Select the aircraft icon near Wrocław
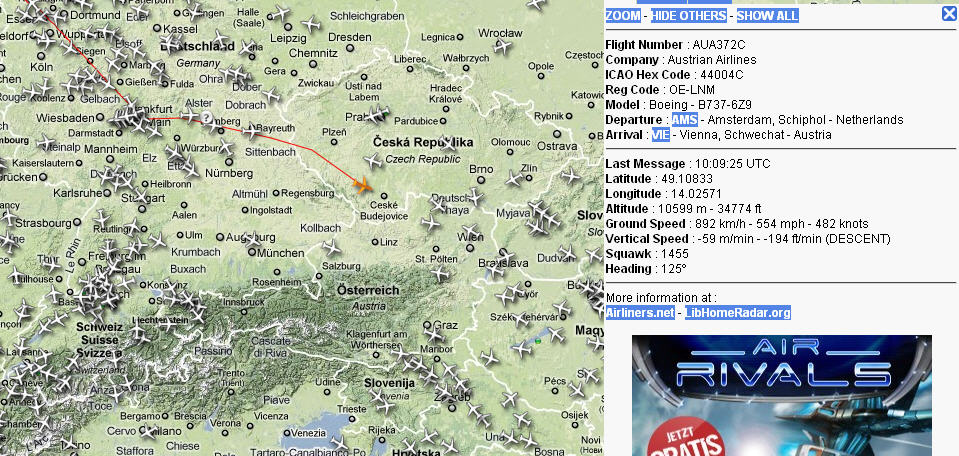This screenshot has width=959, height=456. click(503, 46)
